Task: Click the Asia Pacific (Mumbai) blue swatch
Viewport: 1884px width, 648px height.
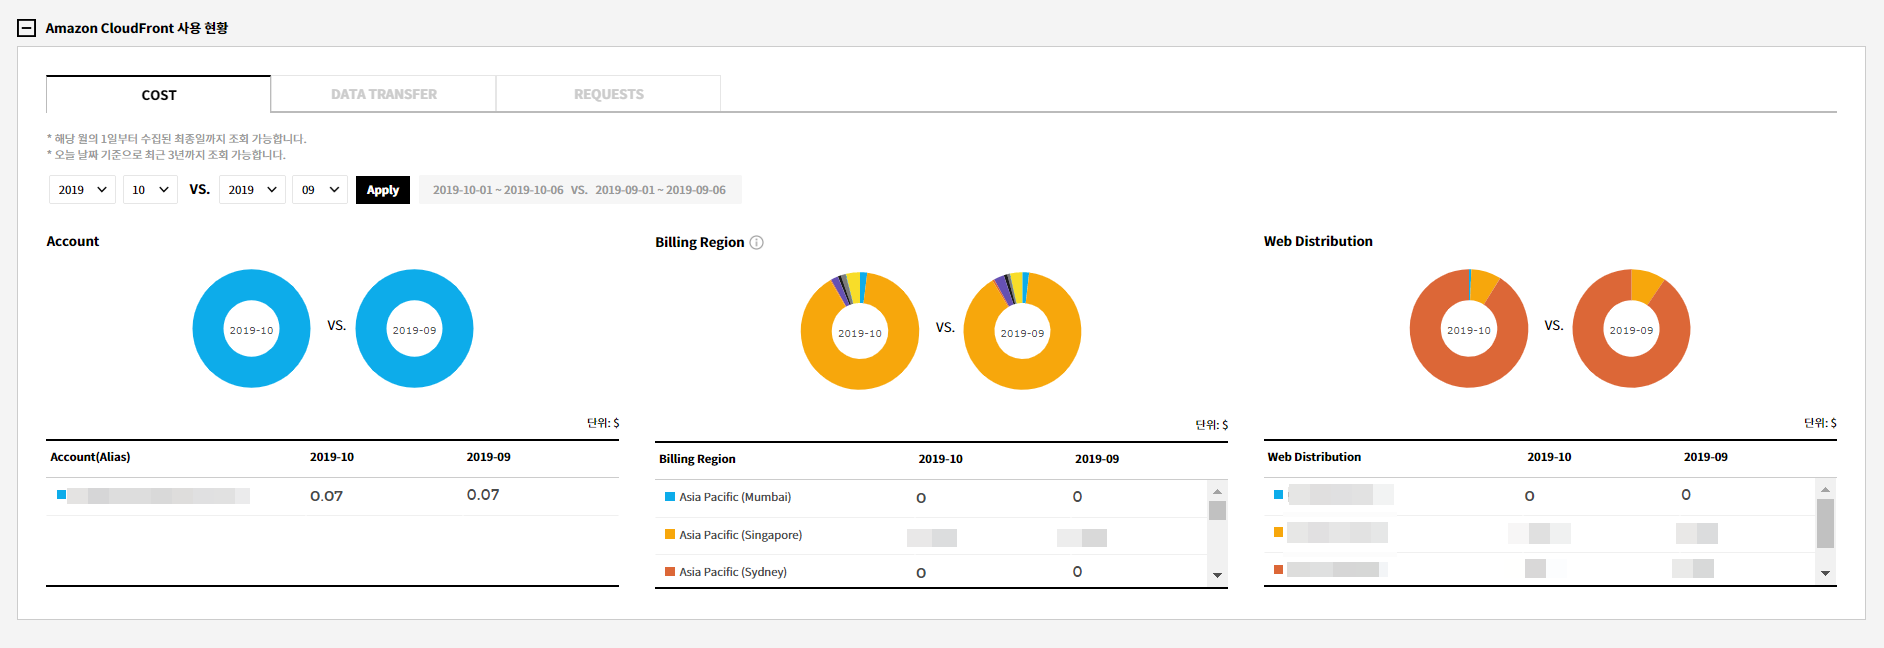Action: pyautogui.click(x=670, y=497)
